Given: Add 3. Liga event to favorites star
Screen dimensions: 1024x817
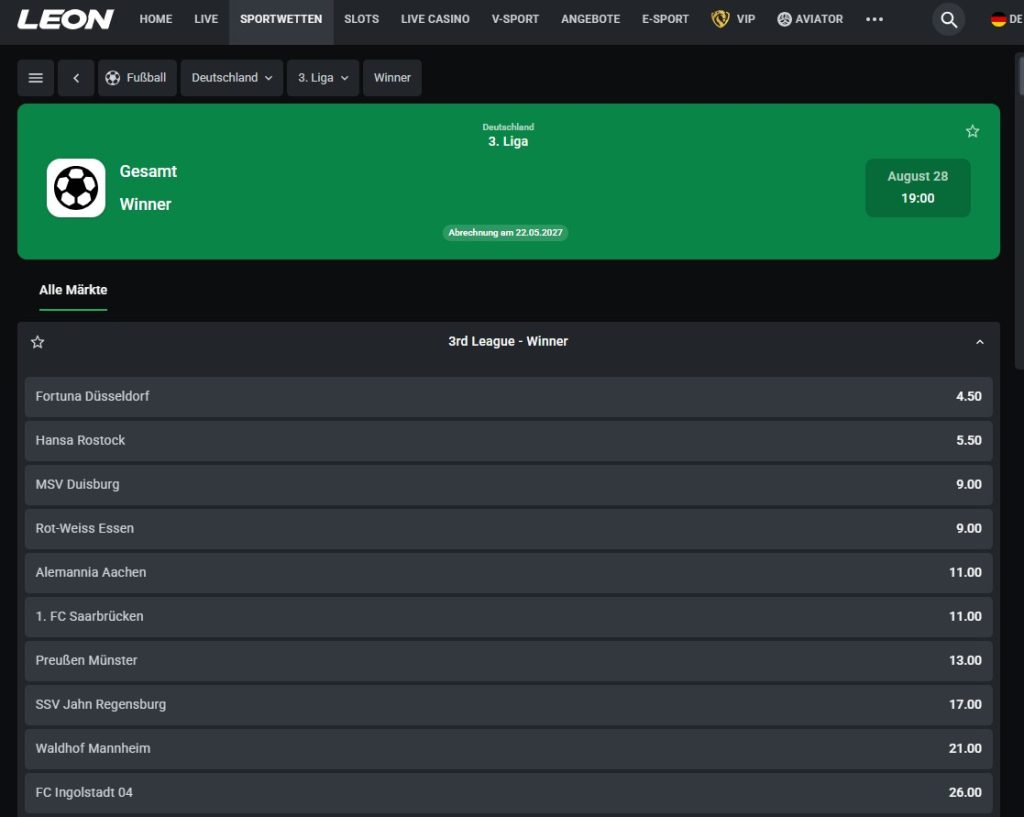Looking at the screenshot, I should [972, 131].
